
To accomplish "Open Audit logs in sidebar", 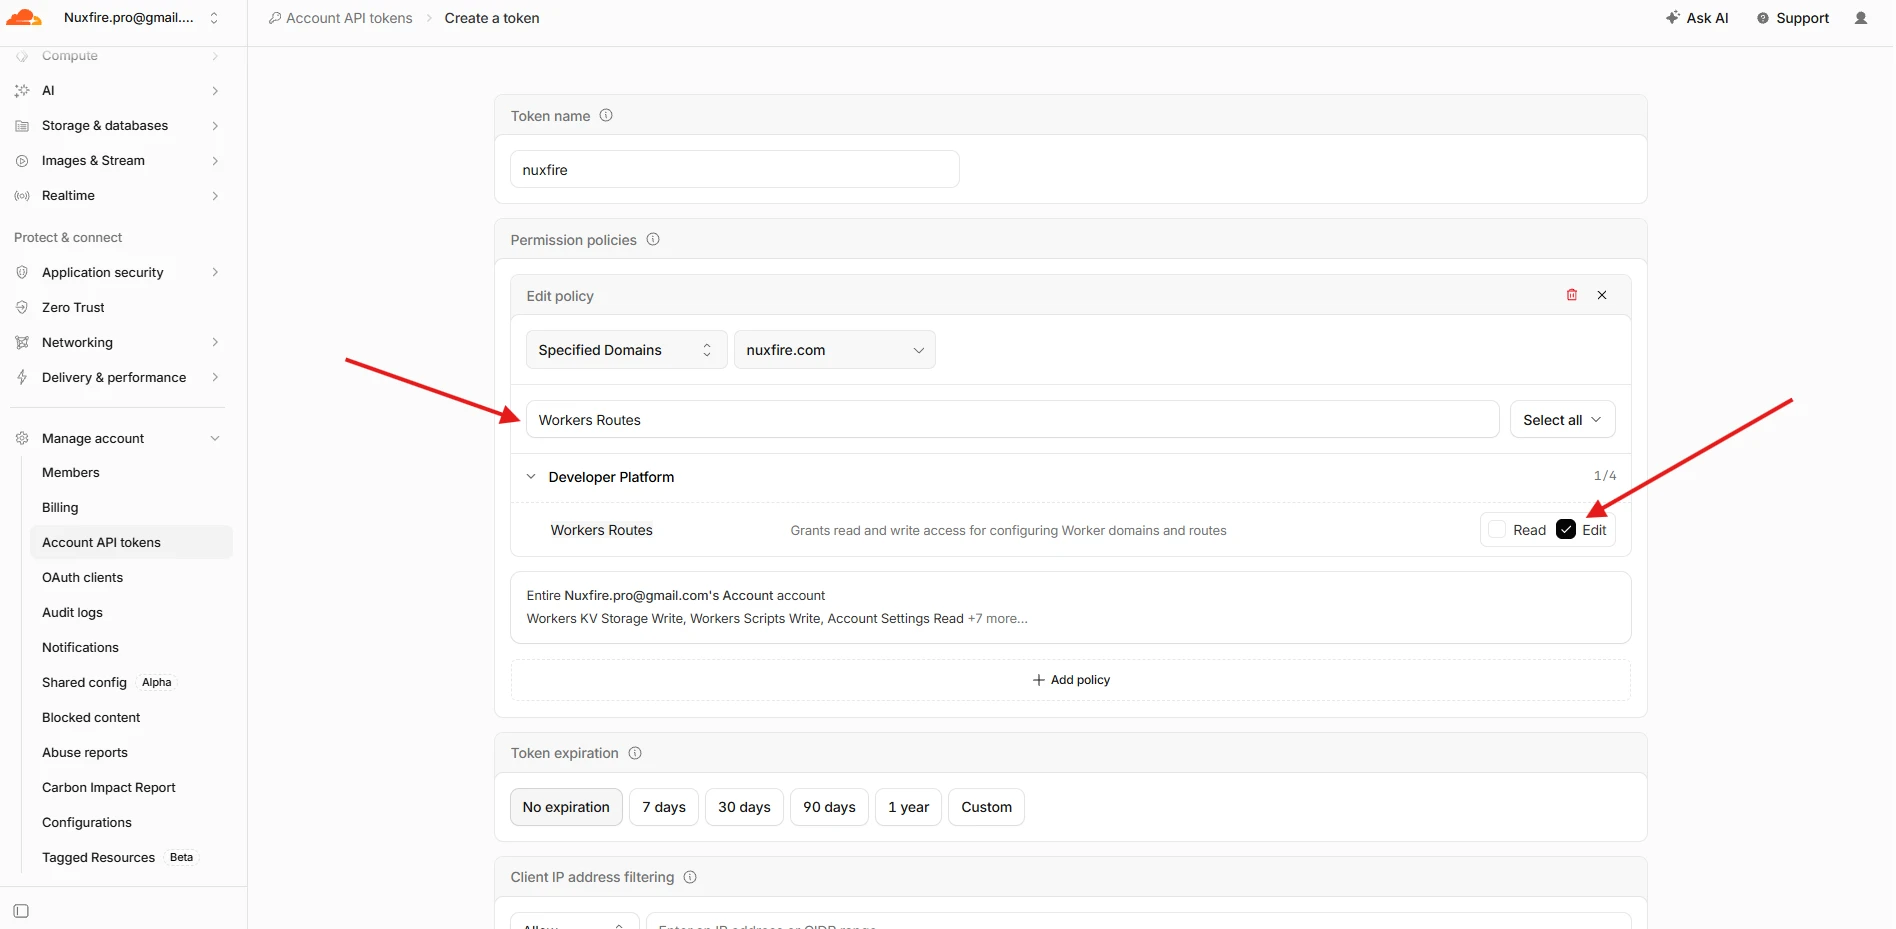I will coord(72,612).
